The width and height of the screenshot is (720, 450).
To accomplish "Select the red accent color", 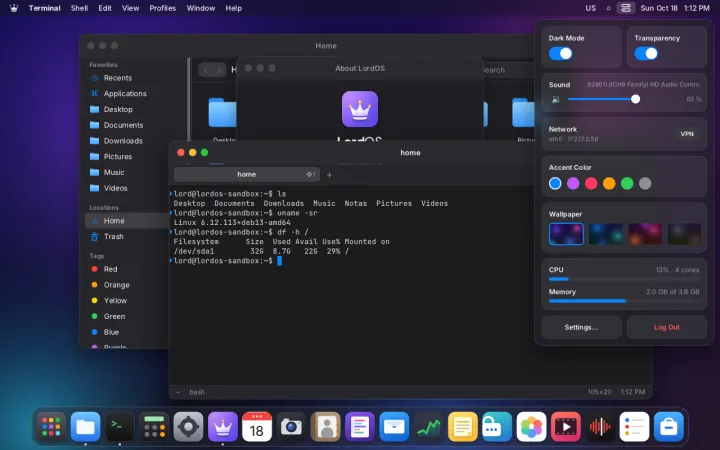I will coord(591,184).
